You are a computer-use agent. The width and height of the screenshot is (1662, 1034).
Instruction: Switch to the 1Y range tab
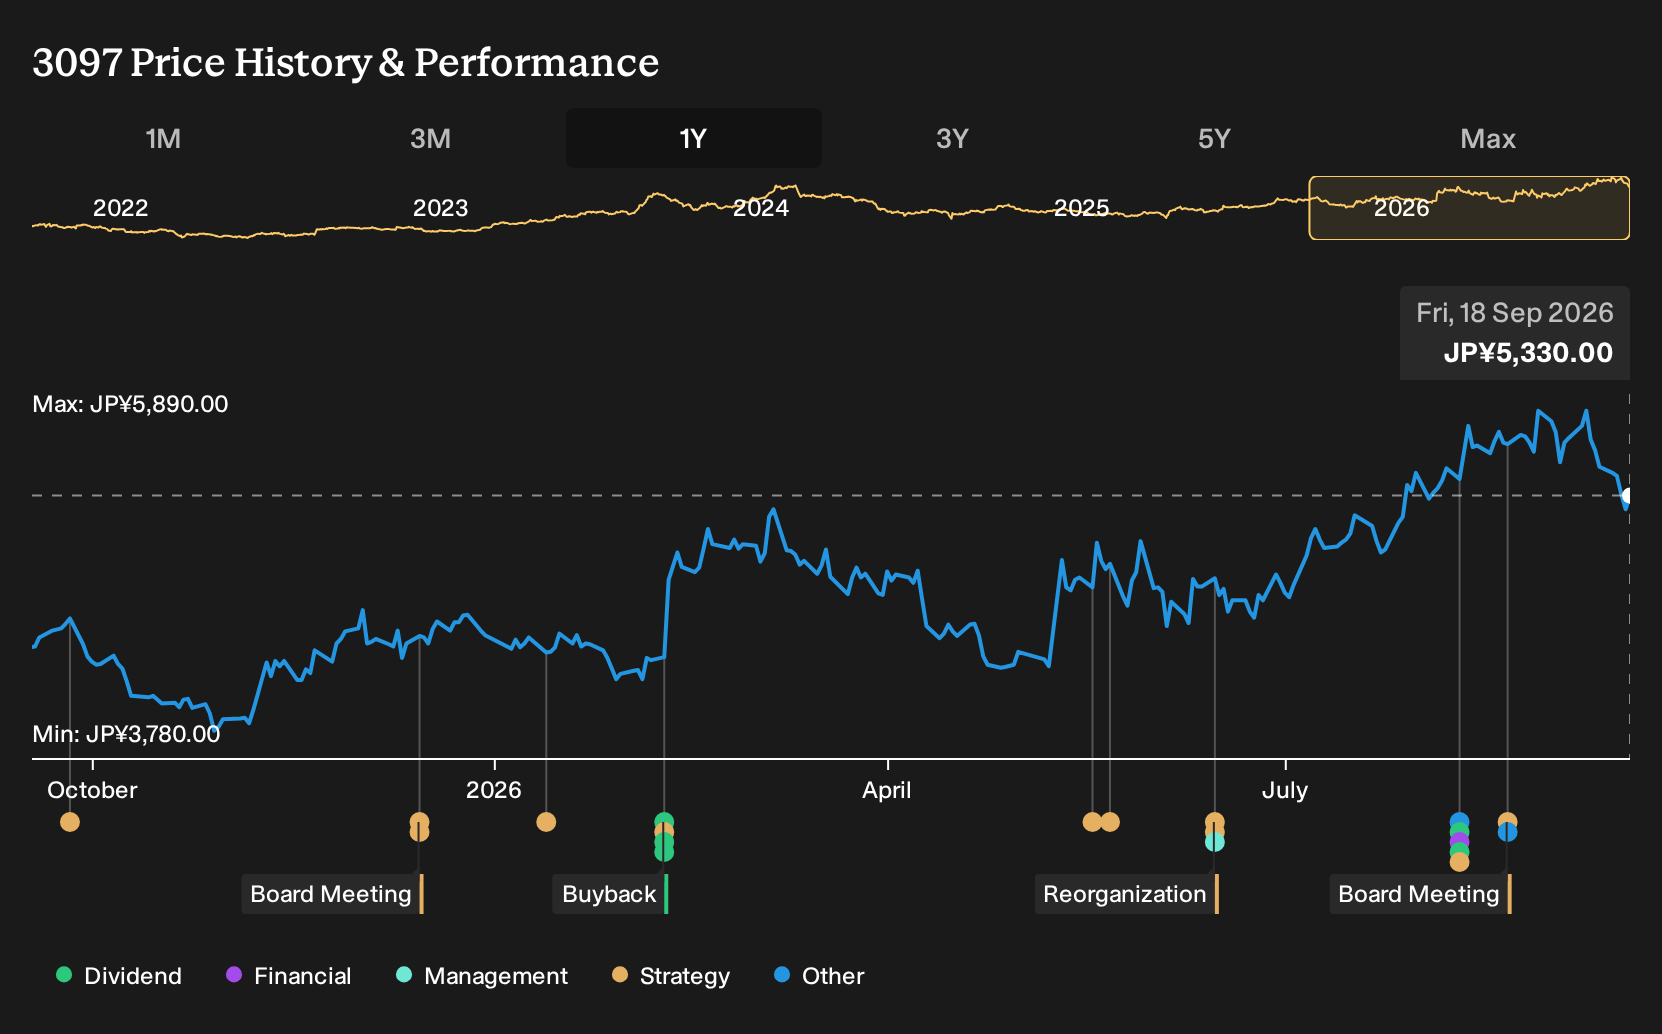coord(694,138)
